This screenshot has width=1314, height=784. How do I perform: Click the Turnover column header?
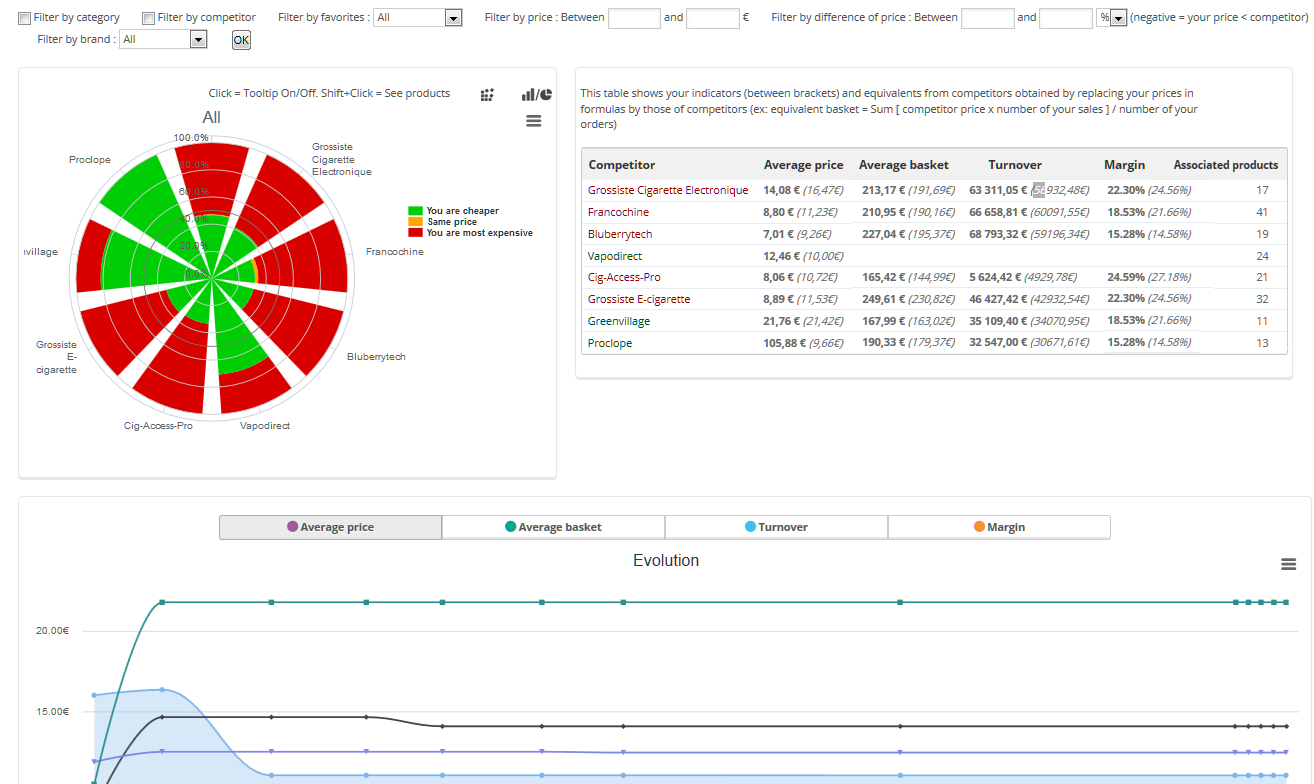pos(1015,165)
